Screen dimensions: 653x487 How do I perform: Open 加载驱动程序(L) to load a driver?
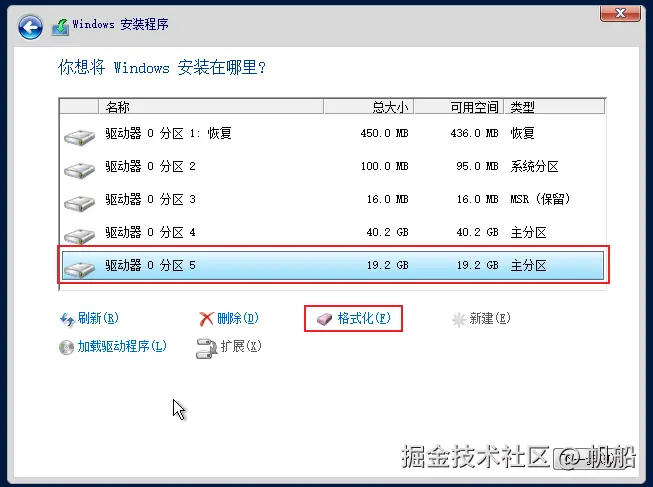[122, 346]
